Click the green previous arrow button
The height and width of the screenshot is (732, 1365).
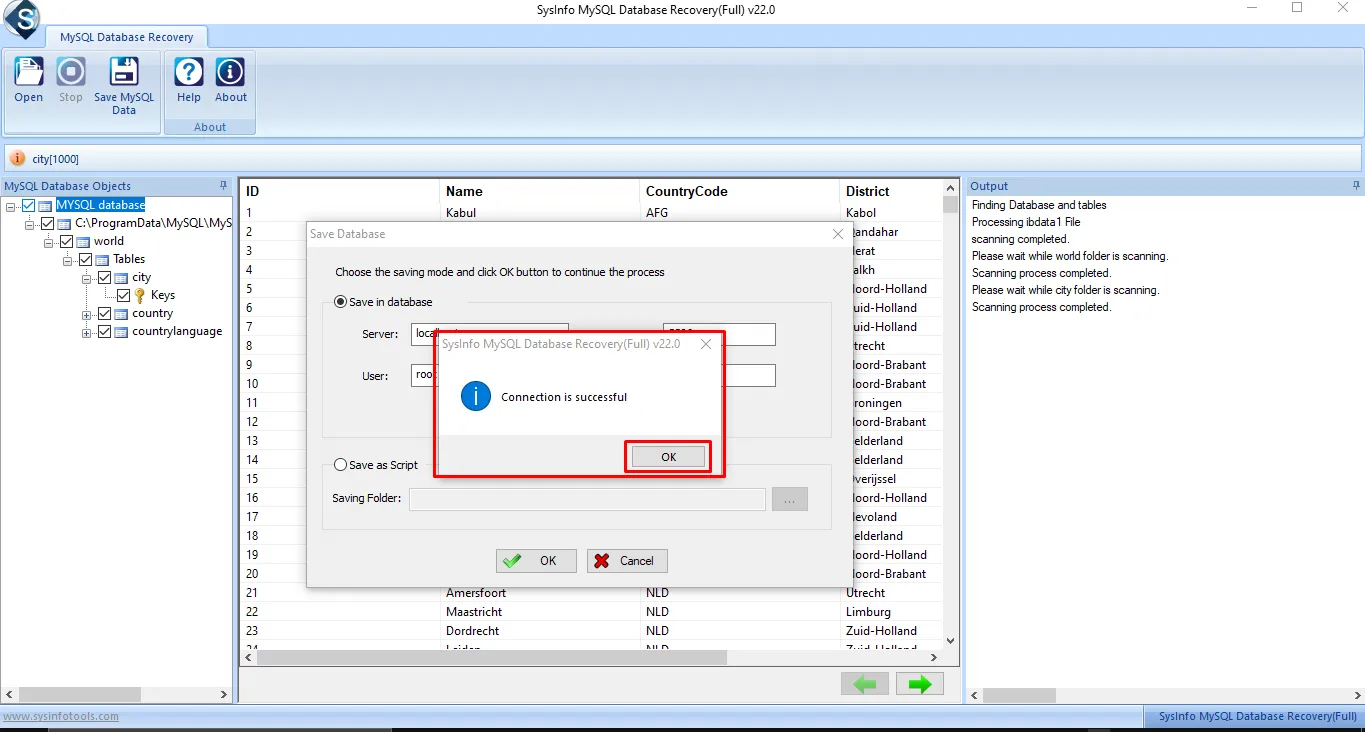[865, 684]
